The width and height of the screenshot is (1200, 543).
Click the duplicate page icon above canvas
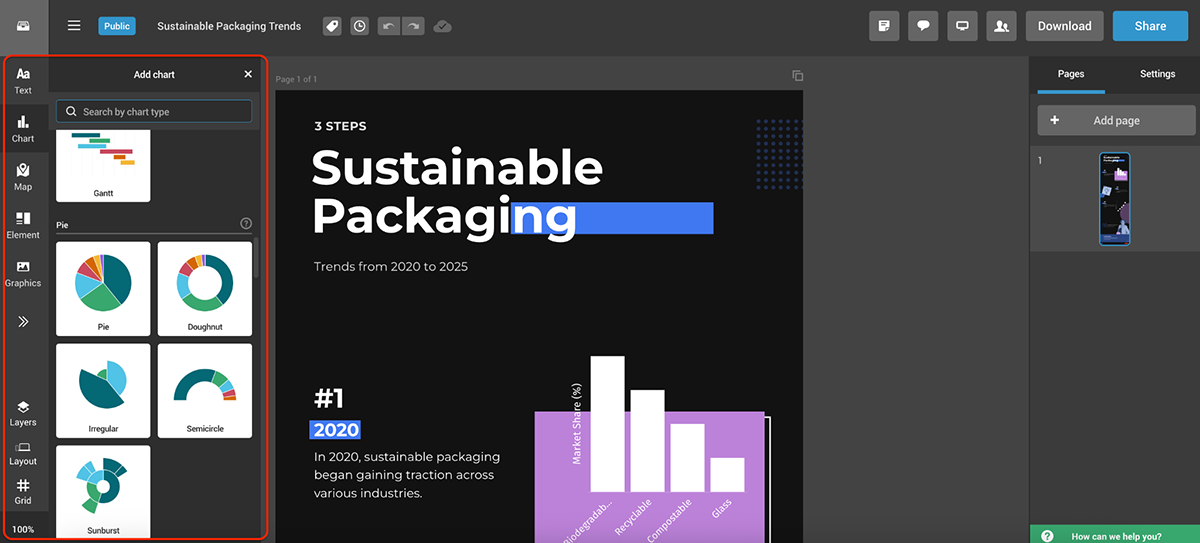click(797, 75)
